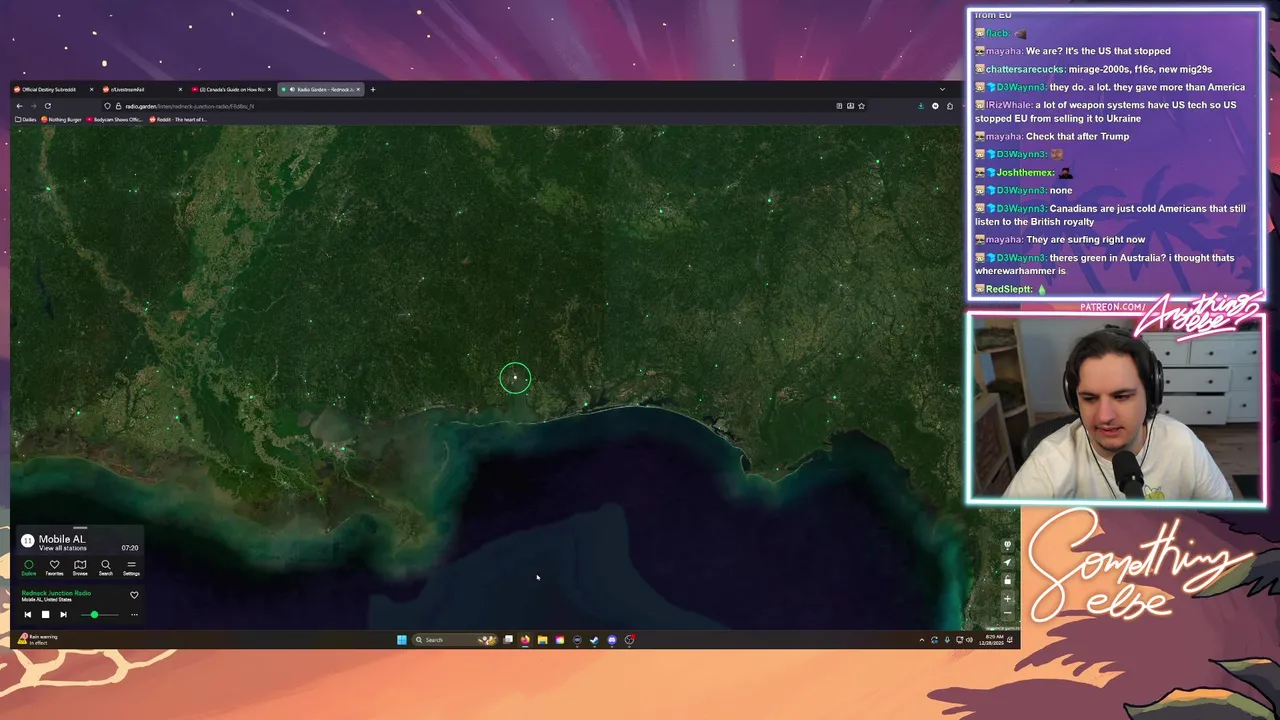
Task: Open the Dailies bookmarks folder
Action: [x=25, y=119]
